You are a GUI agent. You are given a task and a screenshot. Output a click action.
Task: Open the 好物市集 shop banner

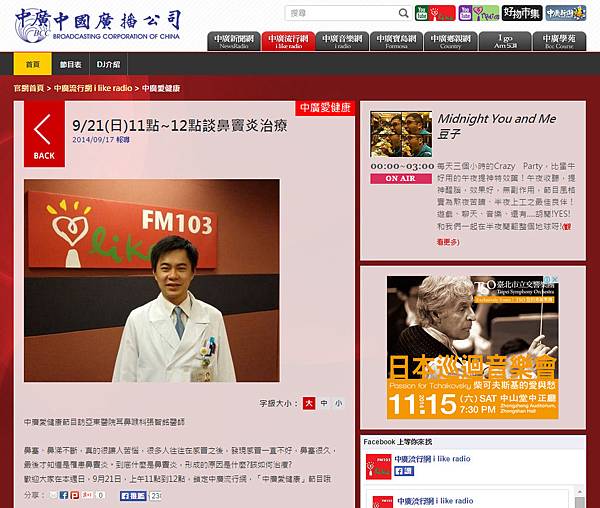coord(522,13)
